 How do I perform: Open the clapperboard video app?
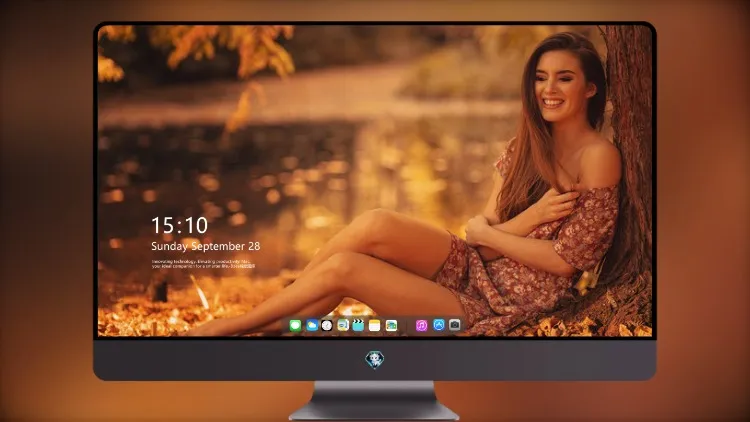point(358,326)
